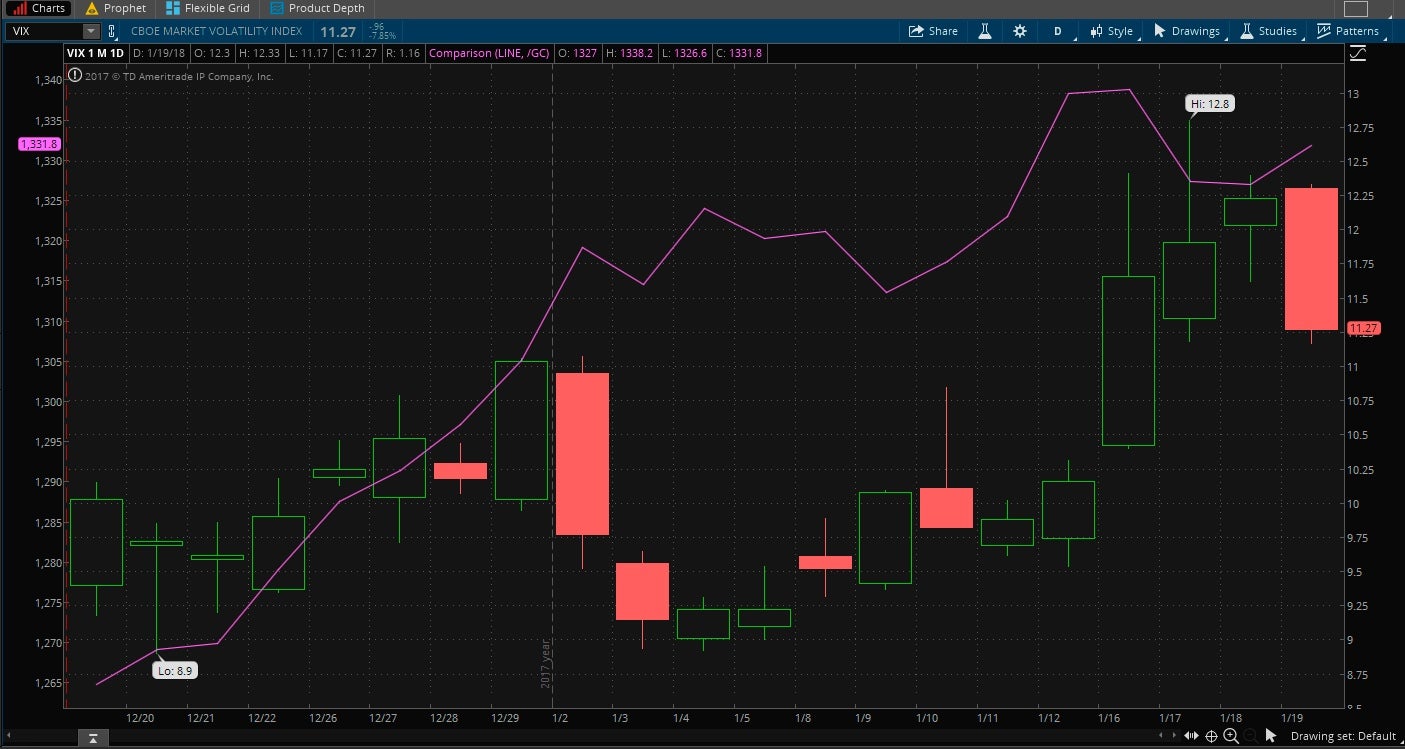This screenshot has height=749, width=1405.
Task: Open the Drawings menu
Action: pyautogui.click(x=1187, y=31)
